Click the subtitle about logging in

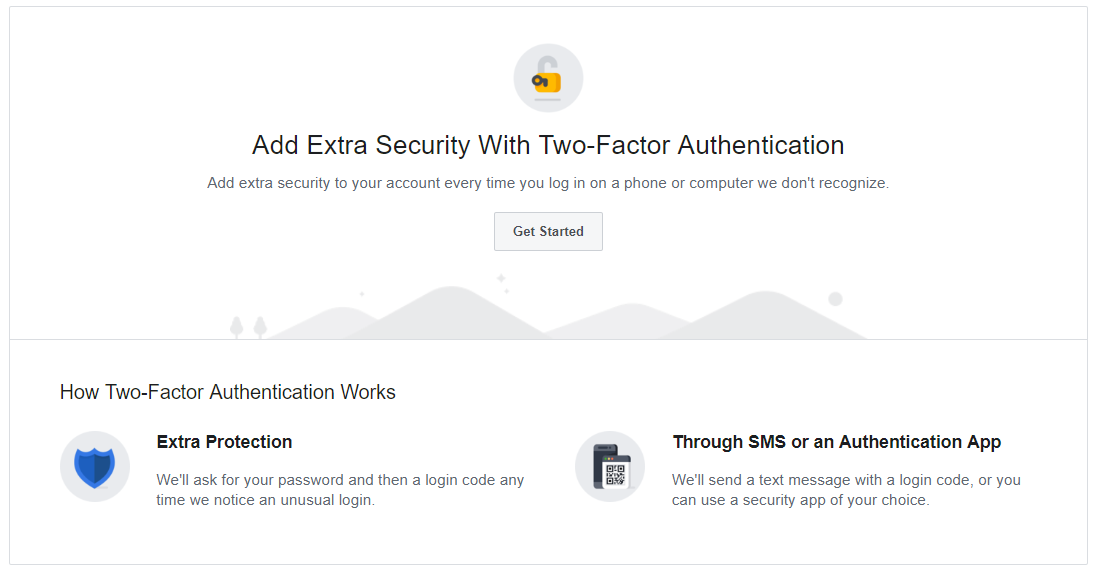coord(548,183)
